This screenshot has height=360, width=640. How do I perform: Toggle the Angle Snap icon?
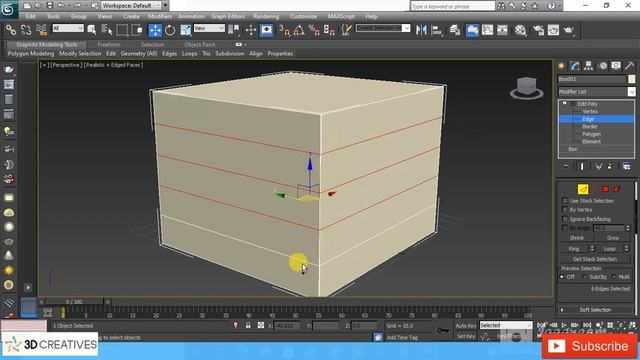299,30
